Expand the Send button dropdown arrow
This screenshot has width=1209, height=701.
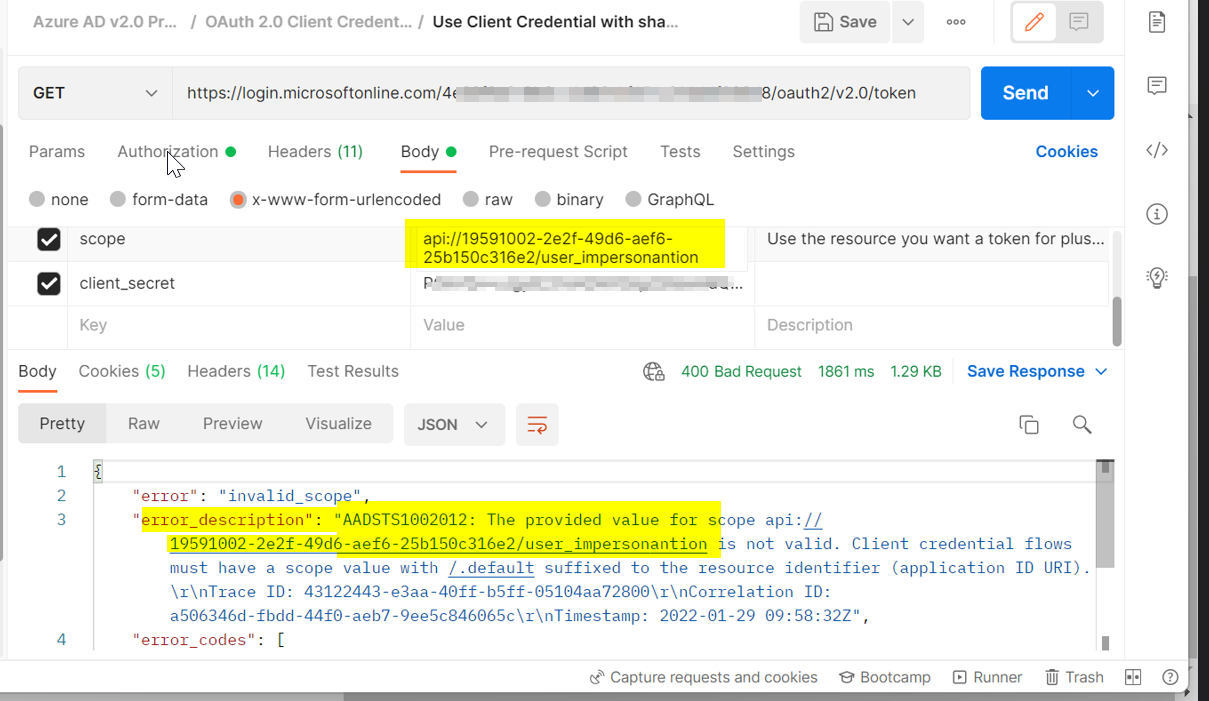click(1093, 93)
